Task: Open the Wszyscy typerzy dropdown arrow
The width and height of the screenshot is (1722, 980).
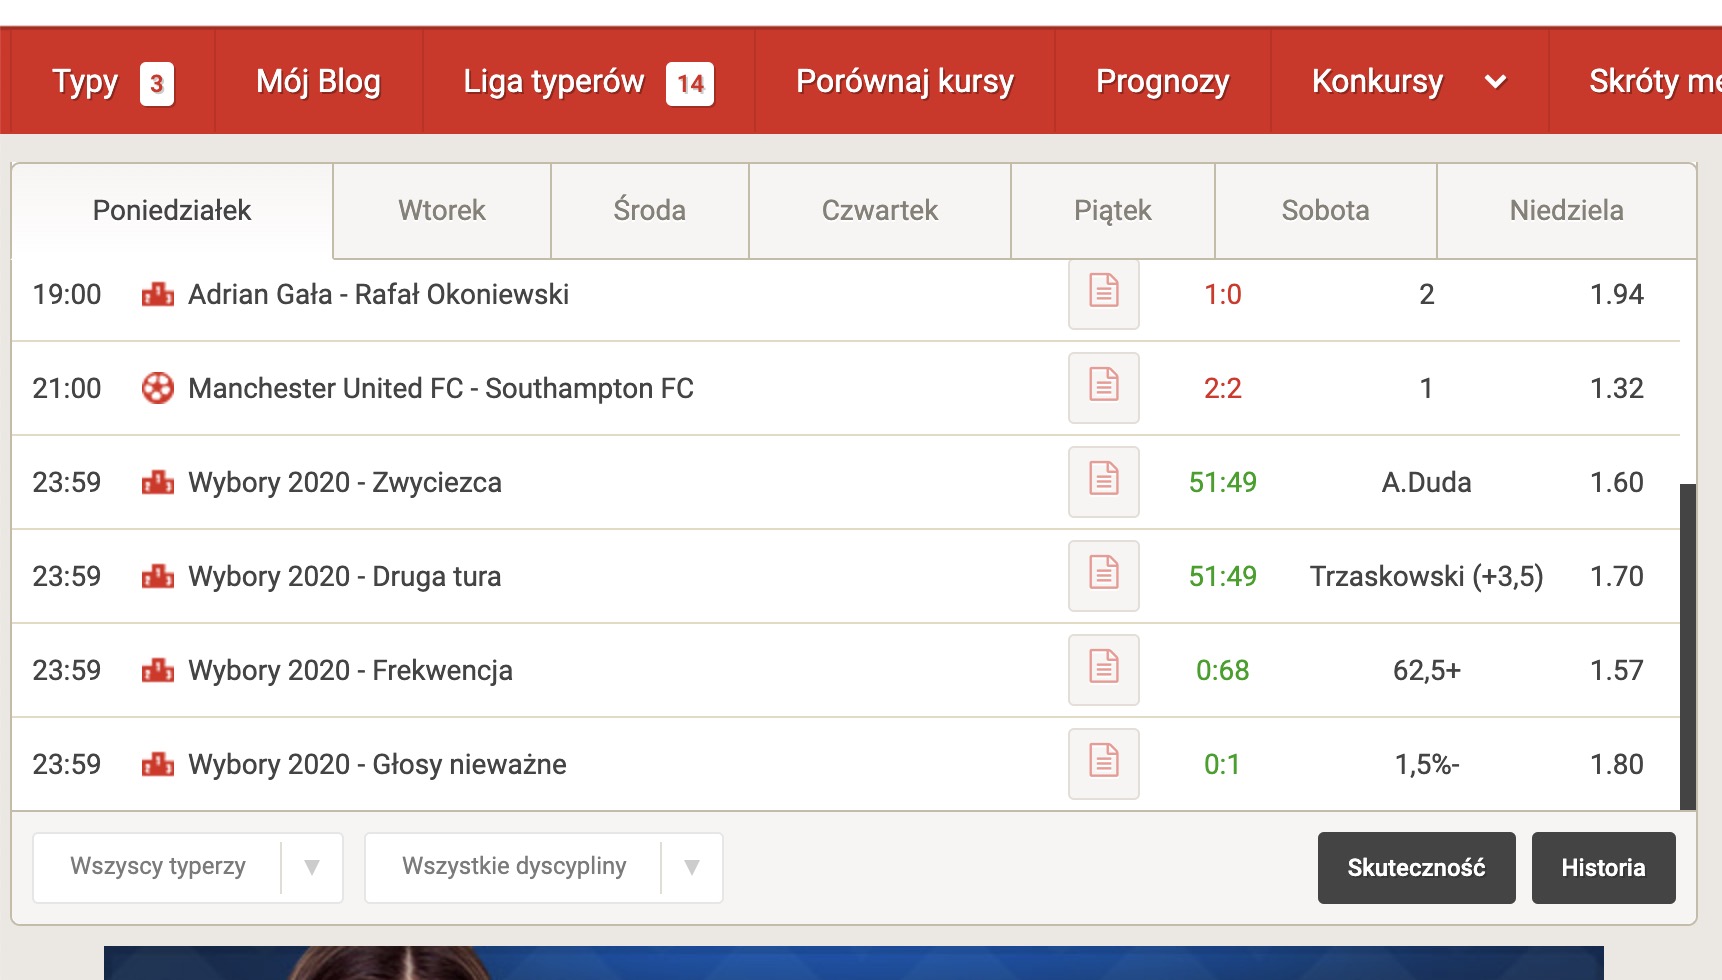Action: (x=312, y=867)
